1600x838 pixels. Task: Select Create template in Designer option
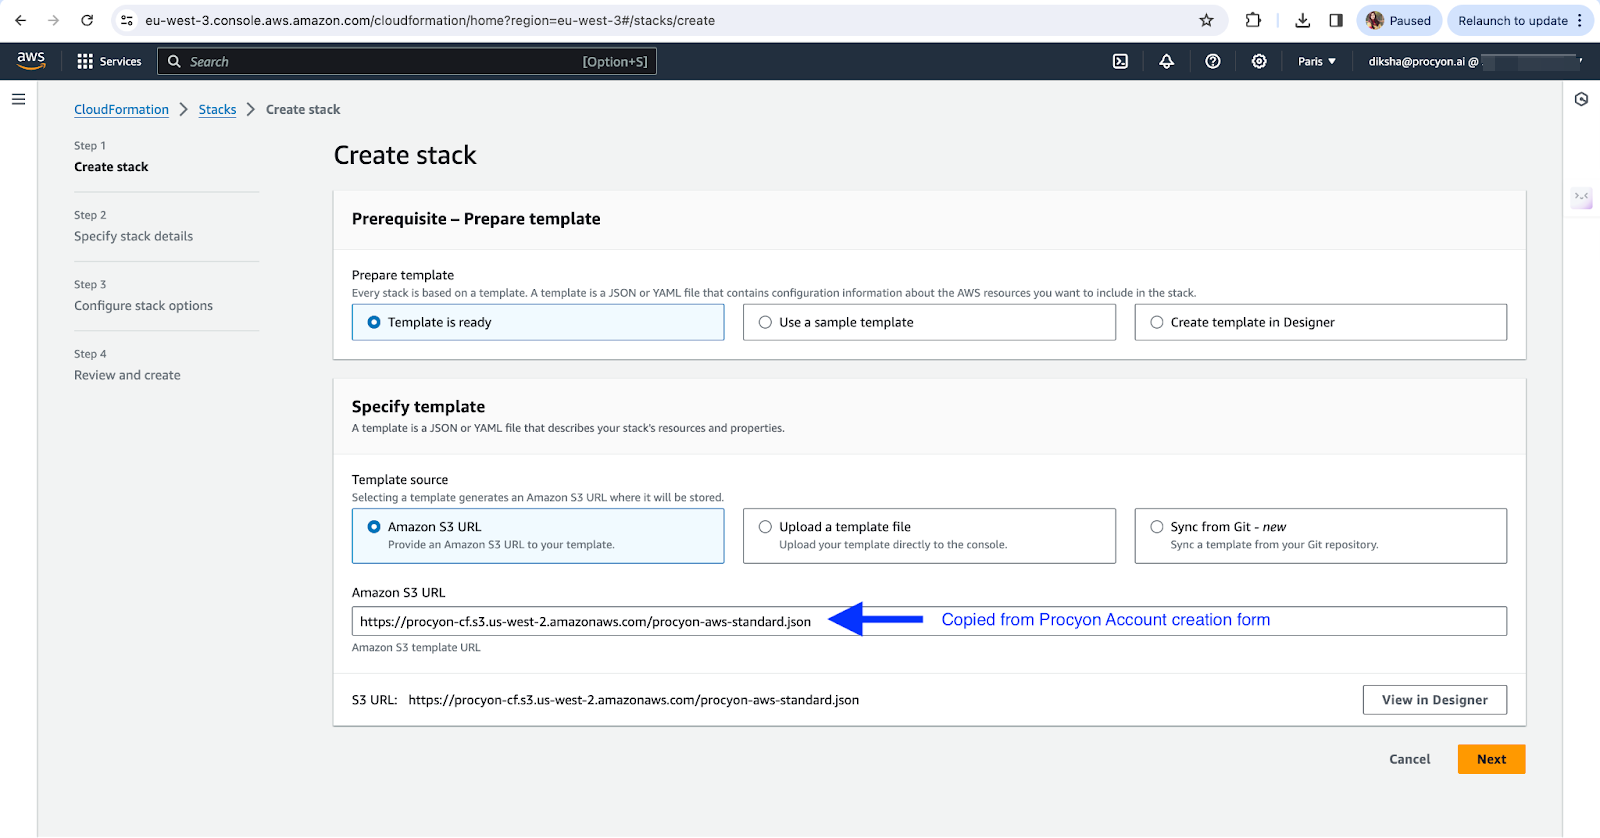tap(1157, 322)
